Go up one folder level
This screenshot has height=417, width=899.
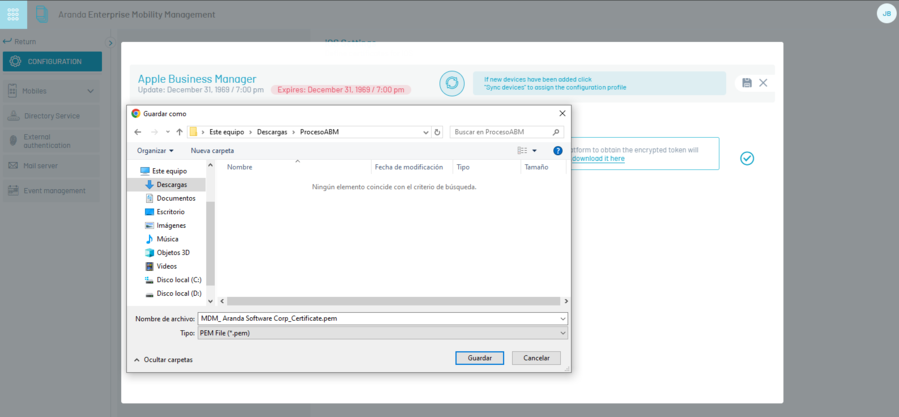point(179,132)
